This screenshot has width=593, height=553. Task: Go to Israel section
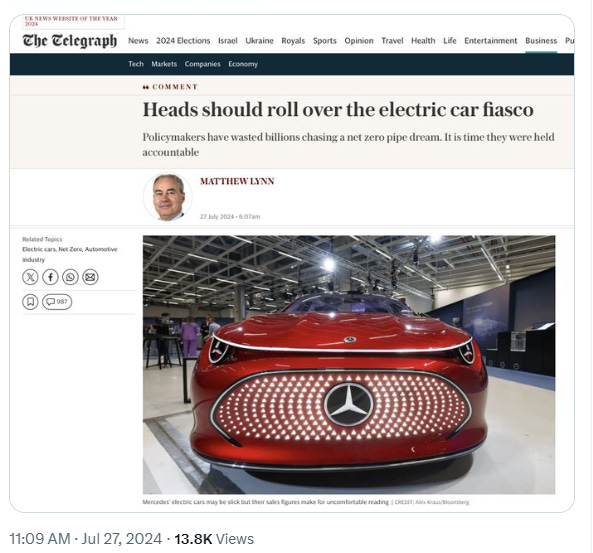pyautogui.click(x=228, y=41)
